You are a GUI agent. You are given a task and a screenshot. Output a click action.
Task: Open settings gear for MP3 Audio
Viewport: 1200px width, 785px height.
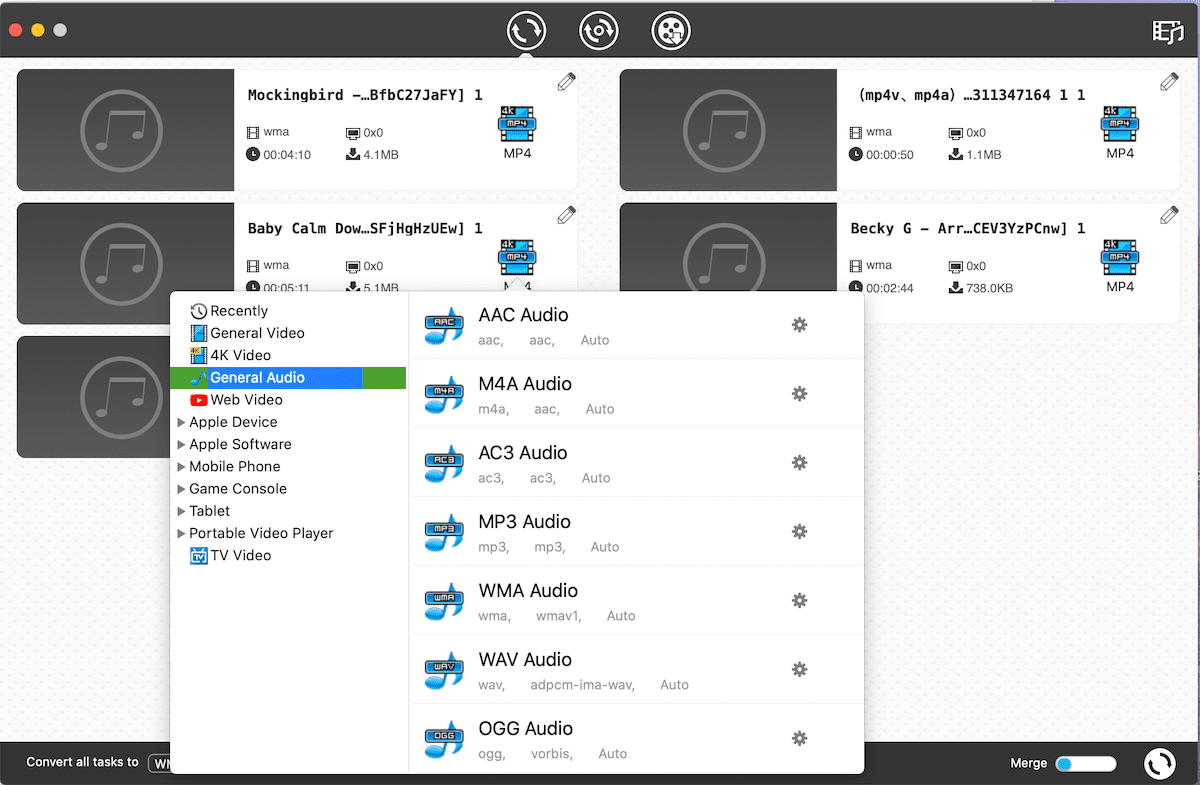[x=799, y=532]
